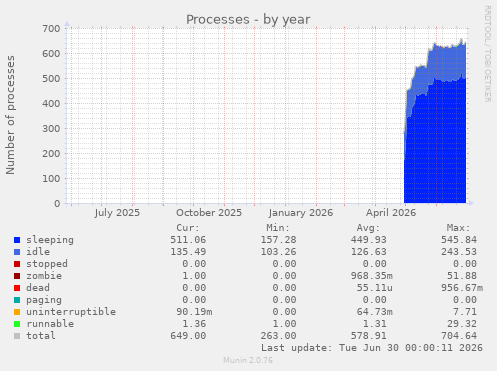Screen dimensions: 497x371
Task: Click the 'paging' legend label
Action: point(44,300)
